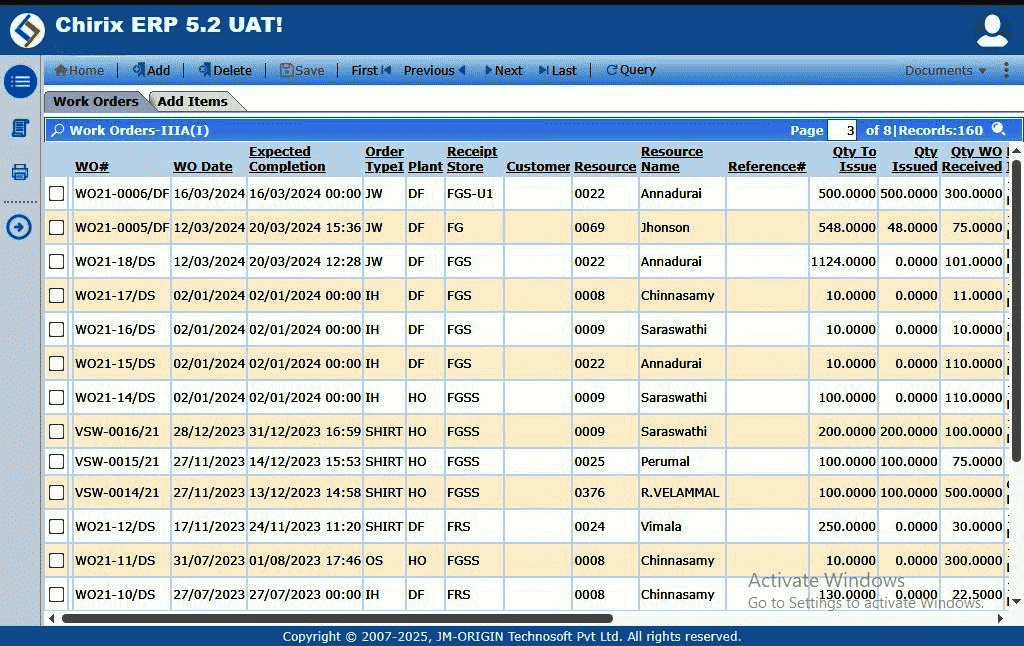This screenshot has width=1024, height=646.
Task: Go to the Previous record
Action: (434, 71)
